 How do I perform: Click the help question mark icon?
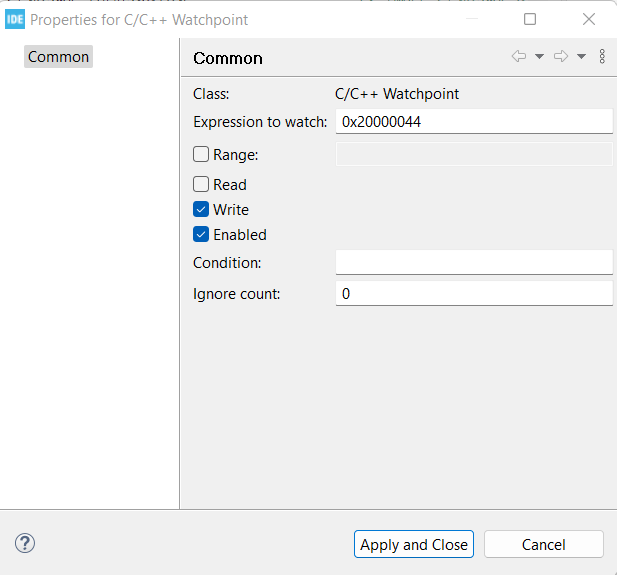(26, 543)
